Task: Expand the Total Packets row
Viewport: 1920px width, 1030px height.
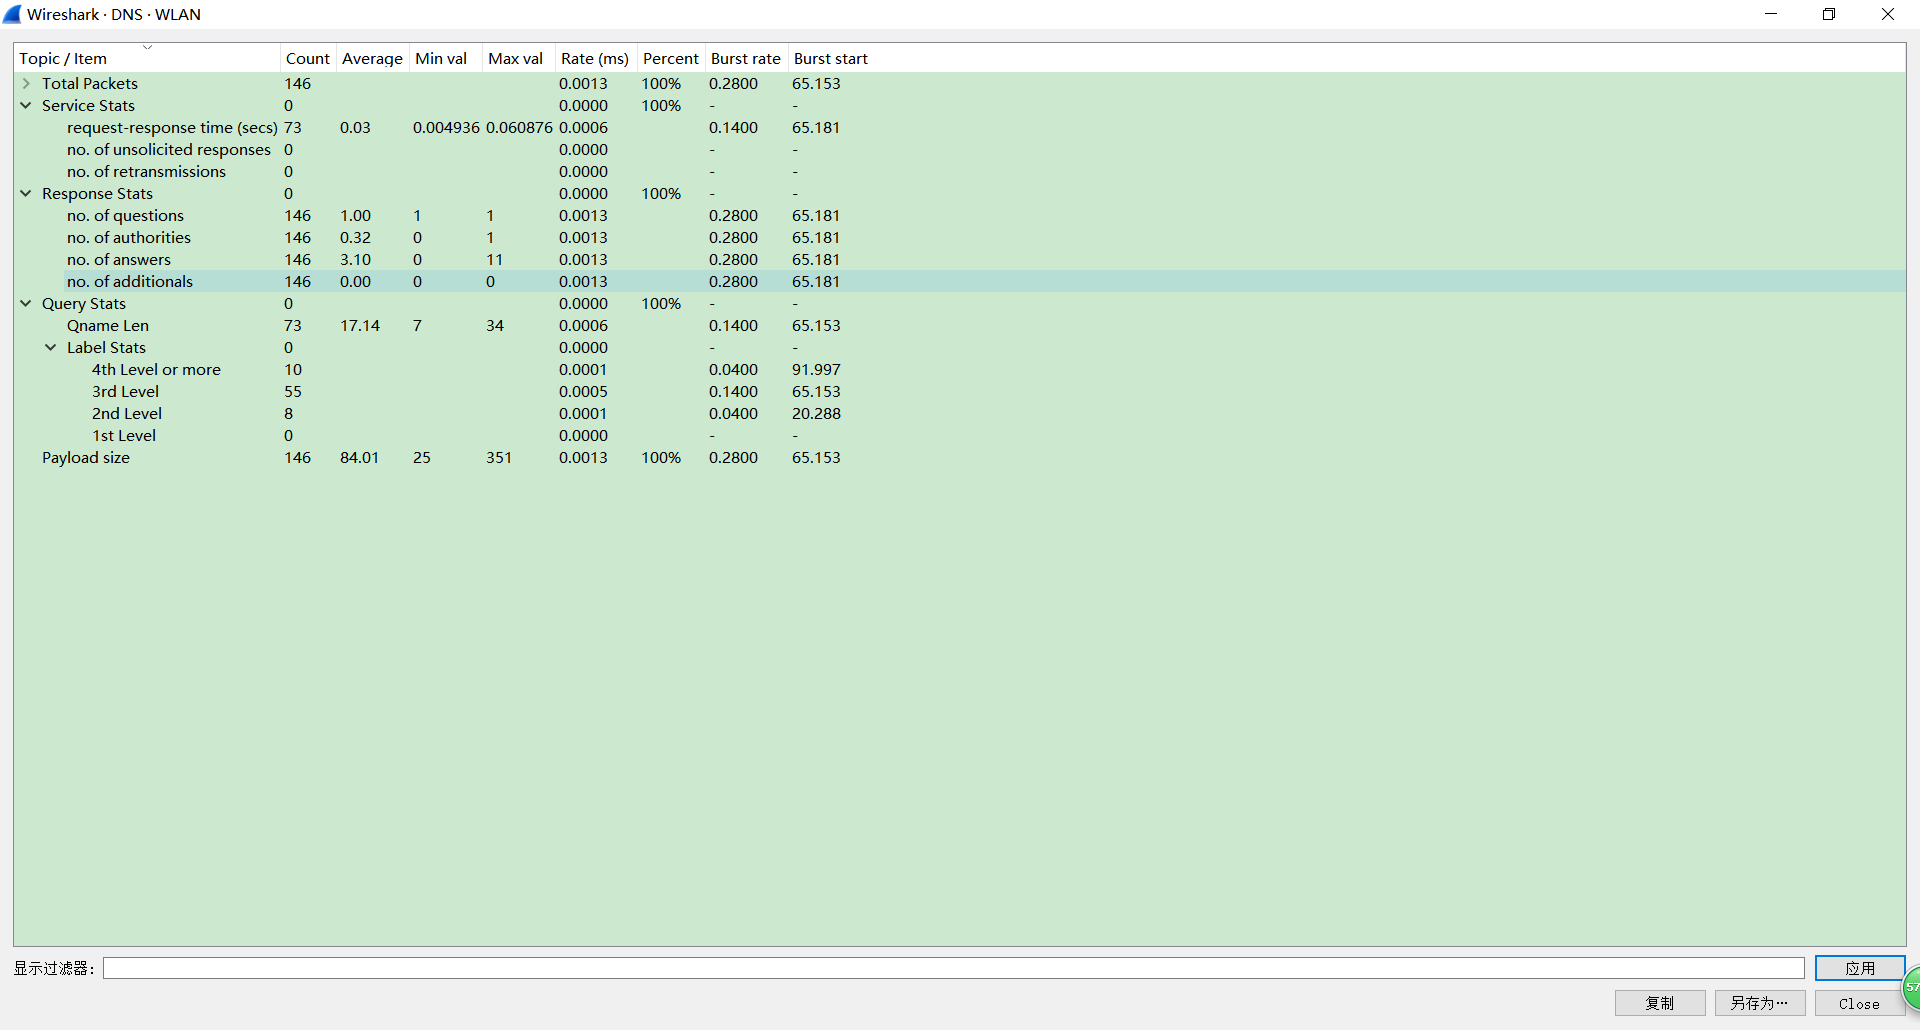Action: coord(26,84)
